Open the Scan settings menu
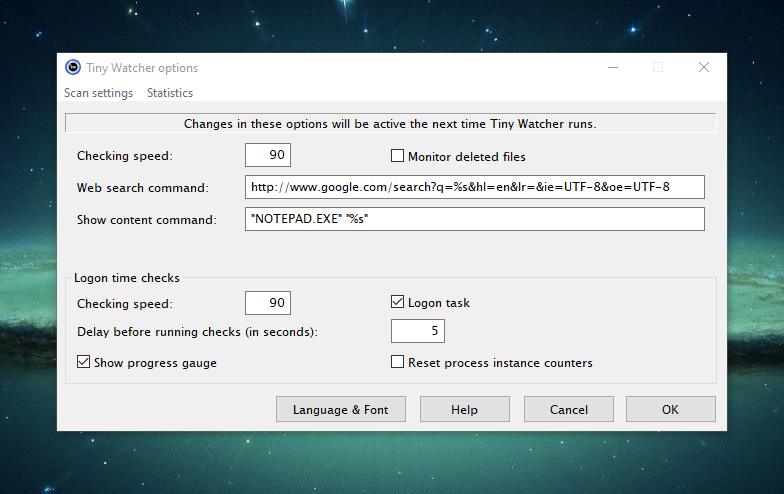Screen dimensions: 784x494 98,93
